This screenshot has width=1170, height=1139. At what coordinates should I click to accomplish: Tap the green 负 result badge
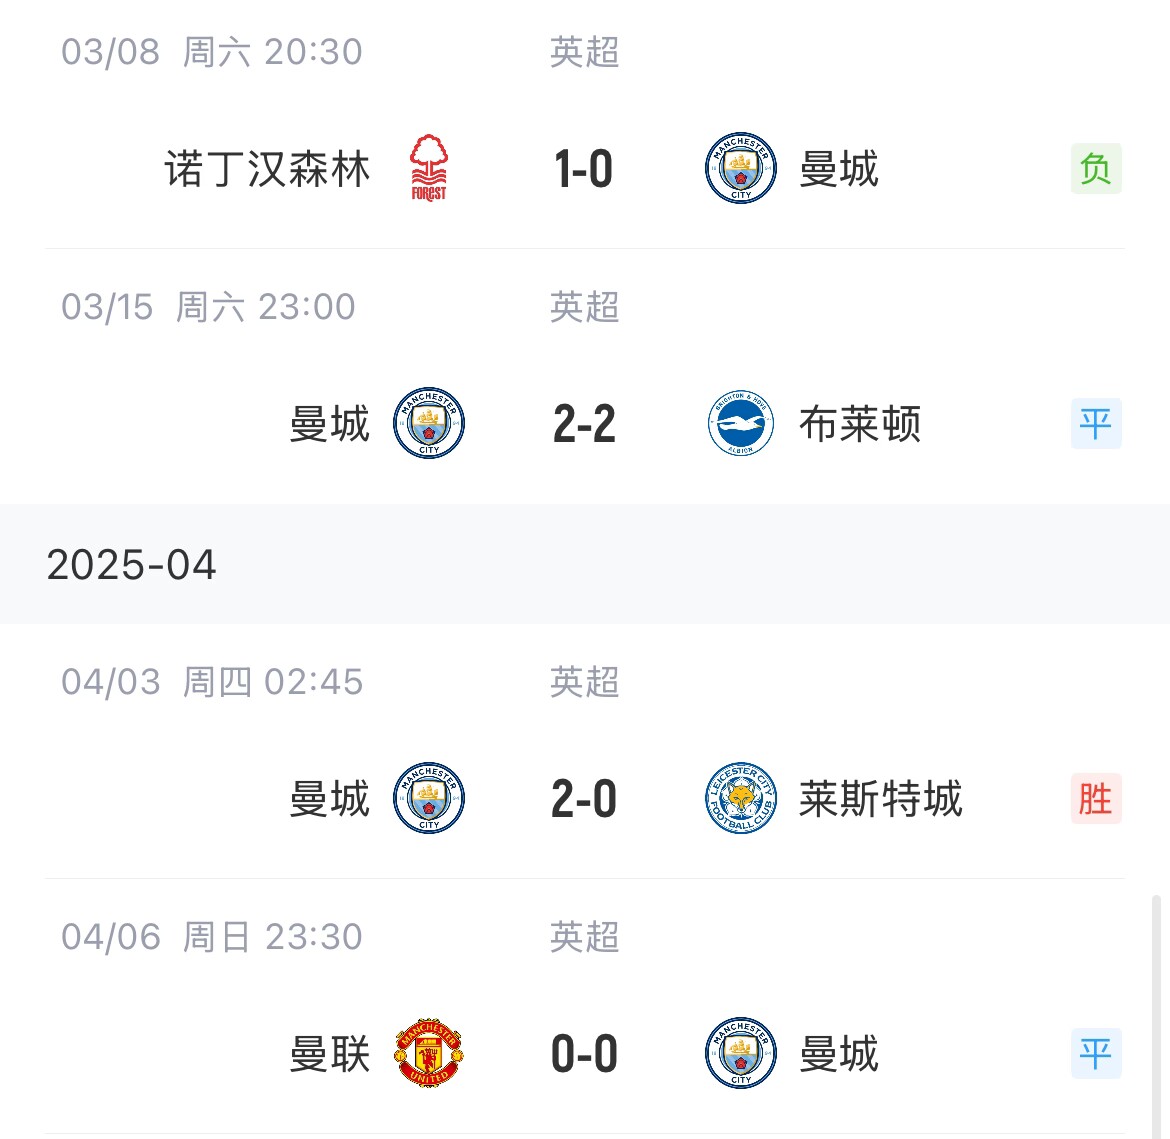pos(1096,169)
